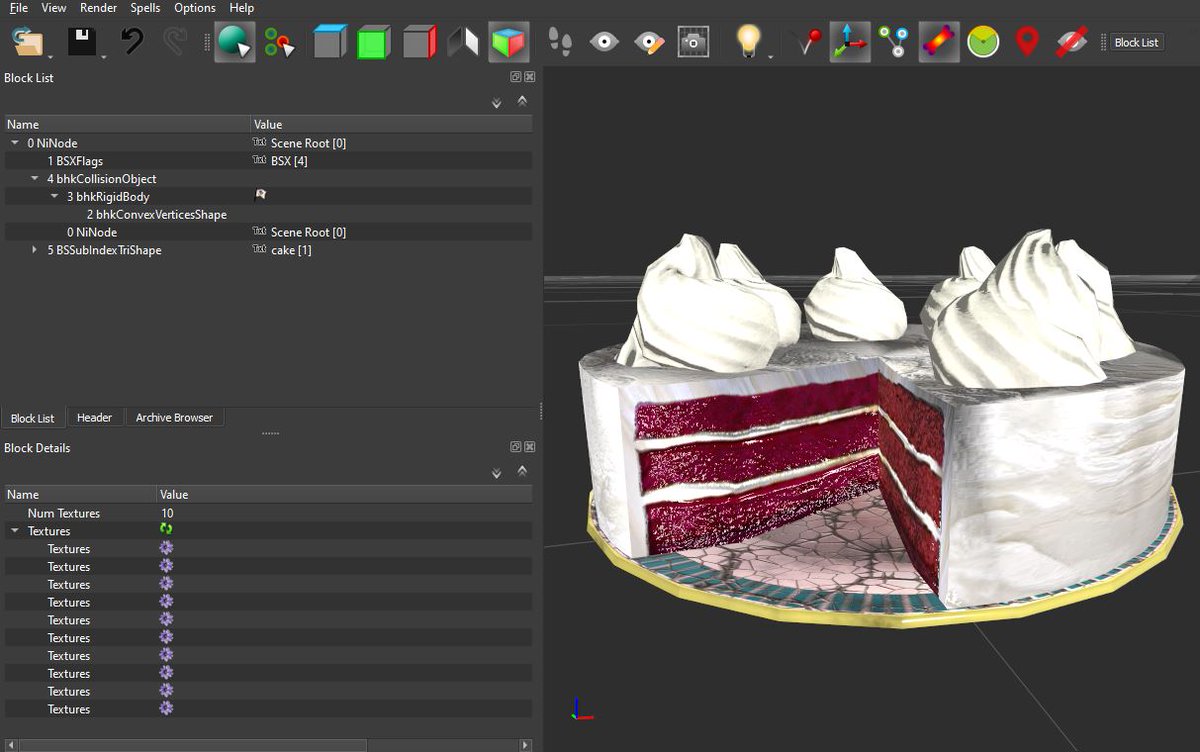Screen dimensions: 1200x752
Task: Activate the Select Vertices tool
Action: pyautogui.click(x=279, y=42)
